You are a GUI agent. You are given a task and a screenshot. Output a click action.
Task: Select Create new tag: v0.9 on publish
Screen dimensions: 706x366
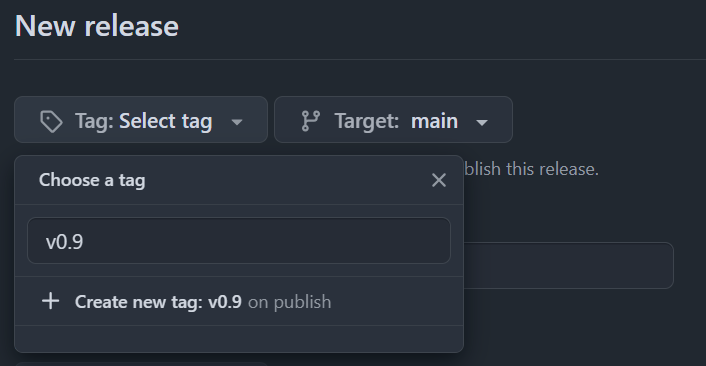(239, 301)
